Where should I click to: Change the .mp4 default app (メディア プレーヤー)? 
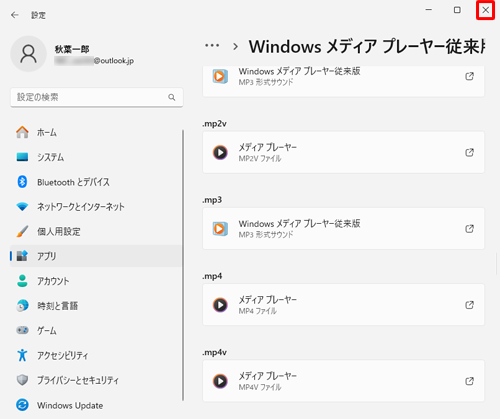pyautogui.click(x=343, y=305)
